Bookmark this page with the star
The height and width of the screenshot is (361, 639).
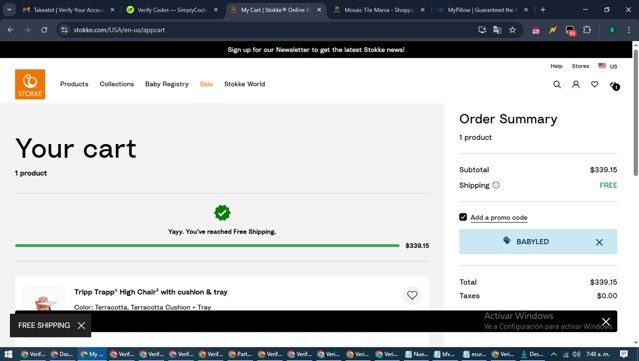click(512, 30)
